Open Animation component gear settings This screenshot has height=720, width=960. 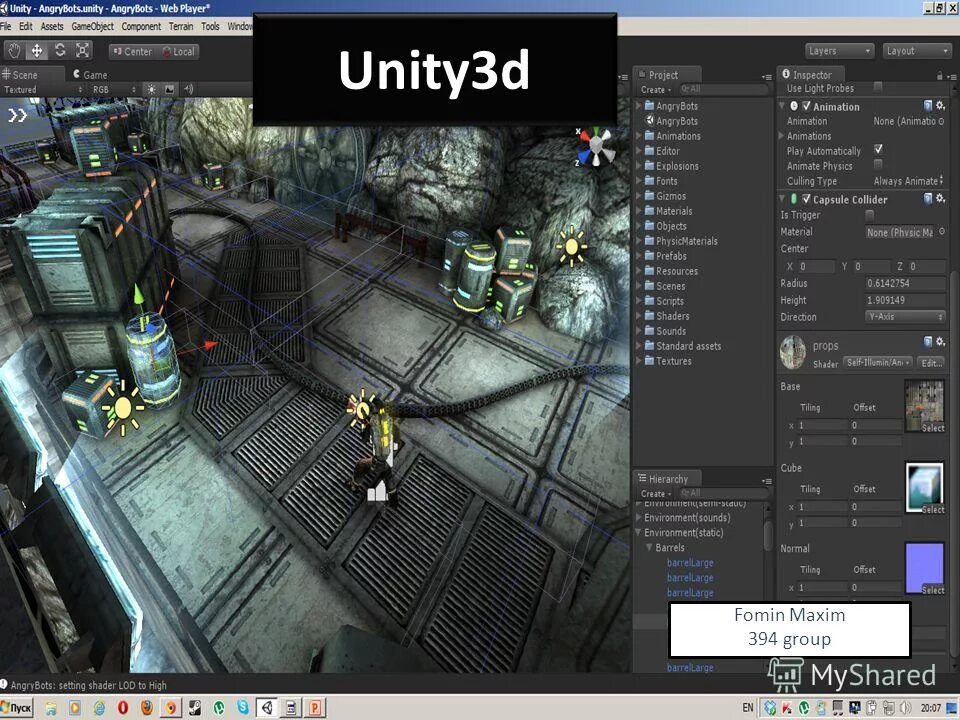[x=941, y=106]
